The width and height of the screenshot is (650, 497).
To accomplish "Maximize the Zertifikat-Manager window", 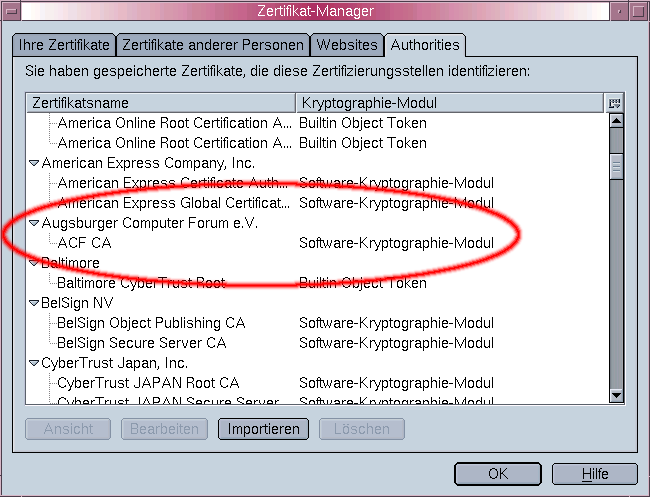I will click(x=638, y=11).
